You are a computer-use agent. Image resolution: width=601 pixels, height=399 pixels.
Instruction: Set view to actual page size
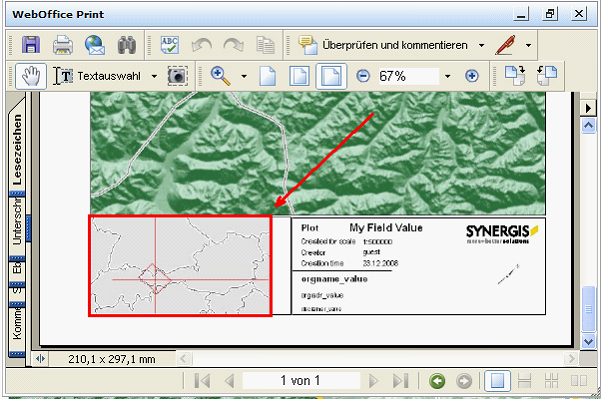(x=268, y=76)
